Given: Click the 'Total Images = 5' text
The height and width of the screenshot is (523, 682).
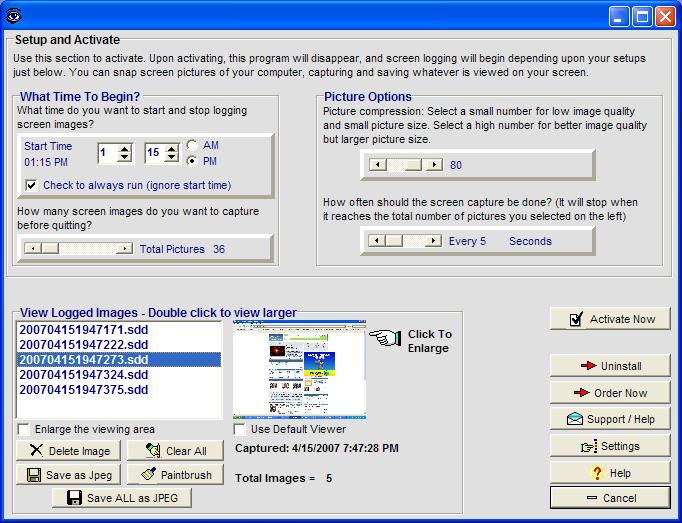Looking at the screenshot, I should point(284,478).
